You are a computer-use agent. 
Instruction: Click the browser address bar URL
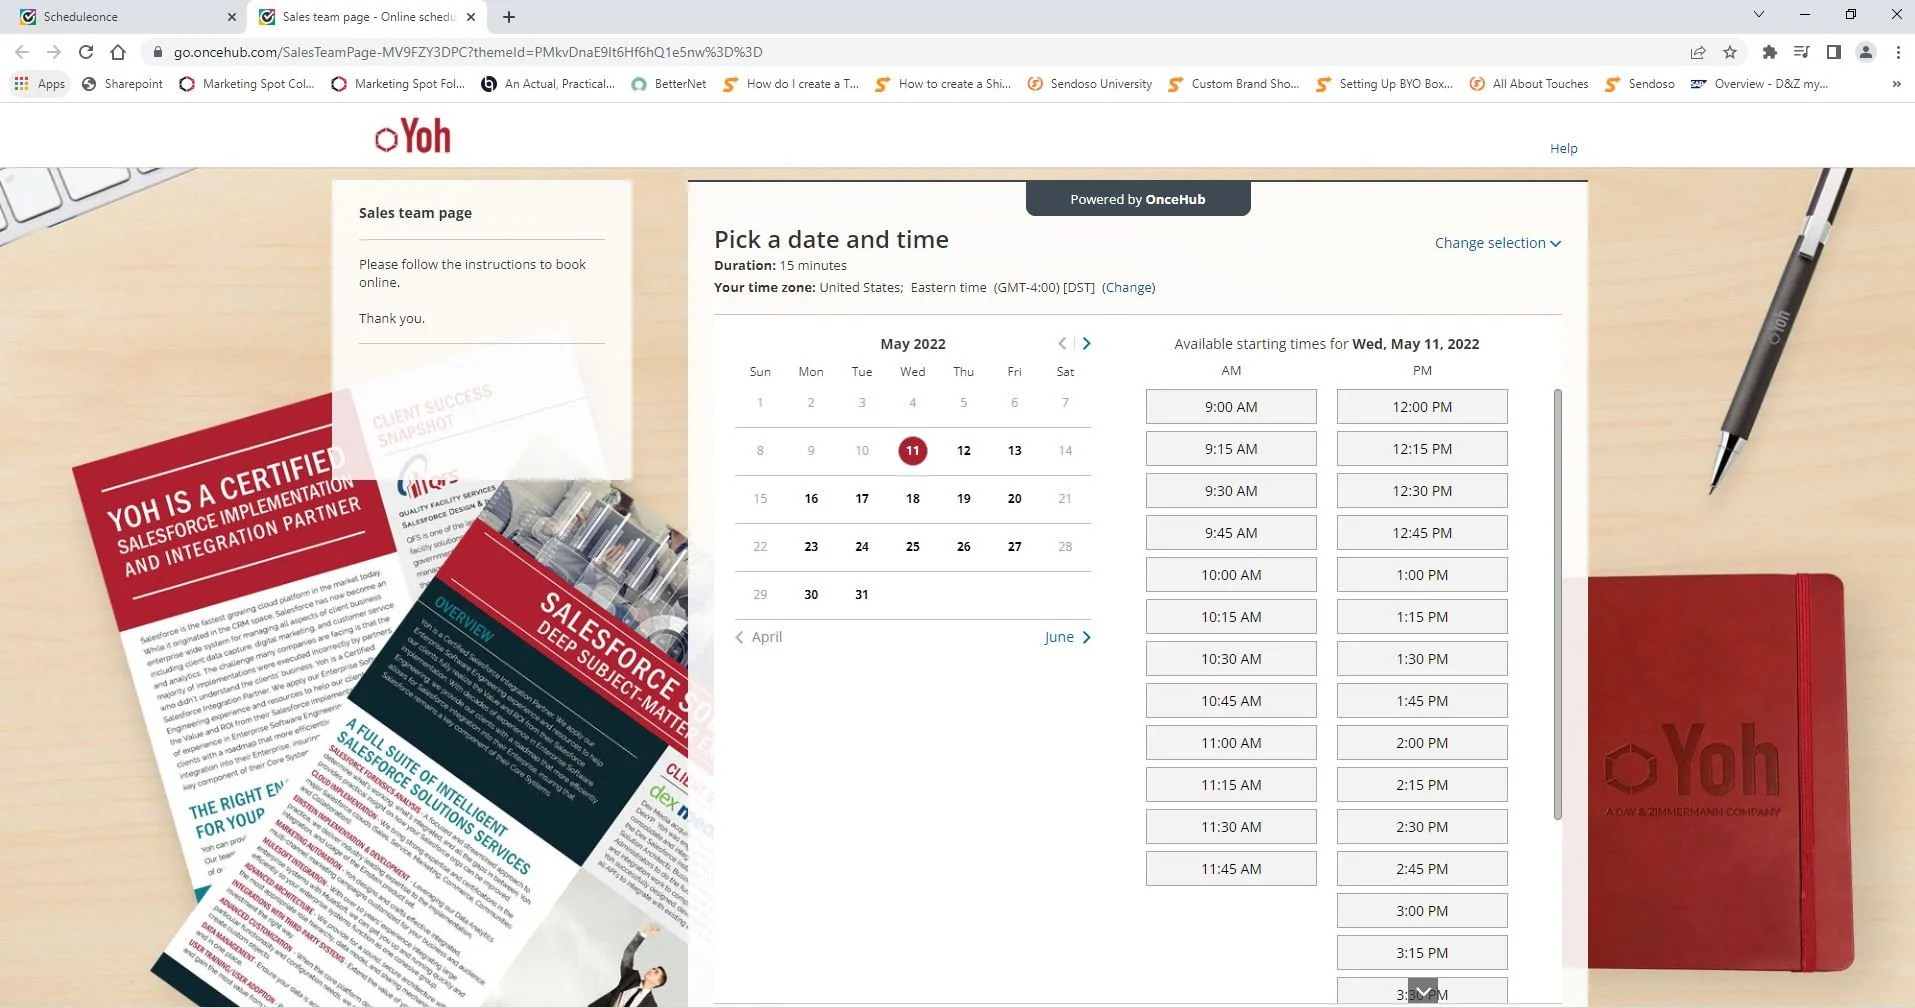click(x=468, y=52)
